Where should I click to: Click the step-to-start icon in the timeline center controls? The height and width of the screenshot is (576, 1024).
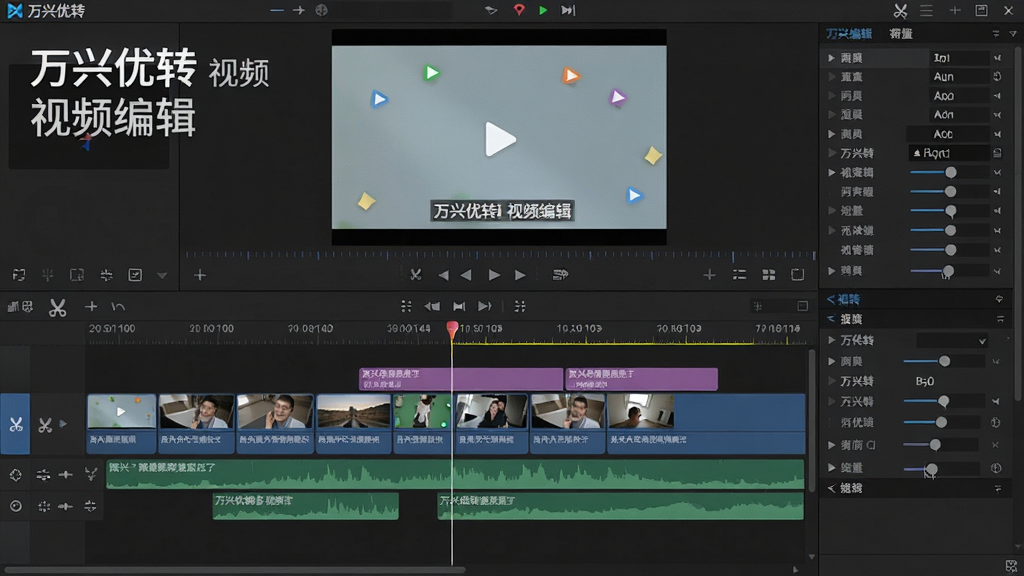(459, 306)
